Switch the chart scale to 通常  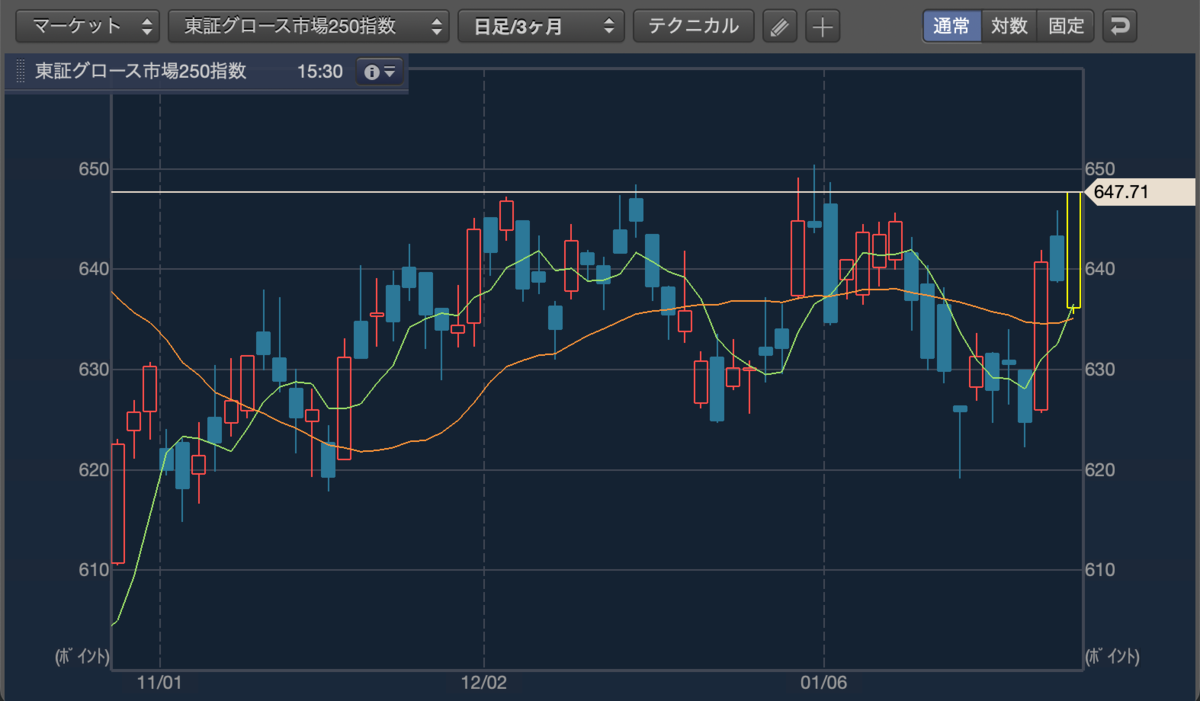pyautogui.click(x=952, y=26)
